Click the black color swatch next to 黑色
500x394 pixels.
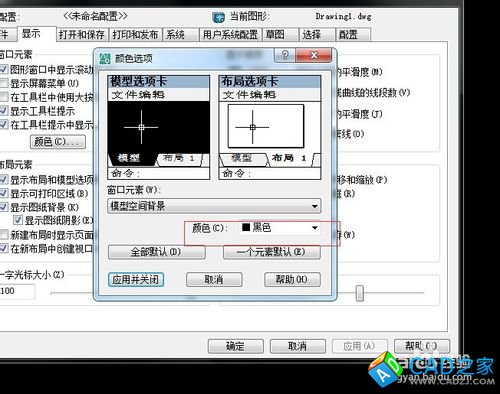pyautogui.click(x=246, y=227)
